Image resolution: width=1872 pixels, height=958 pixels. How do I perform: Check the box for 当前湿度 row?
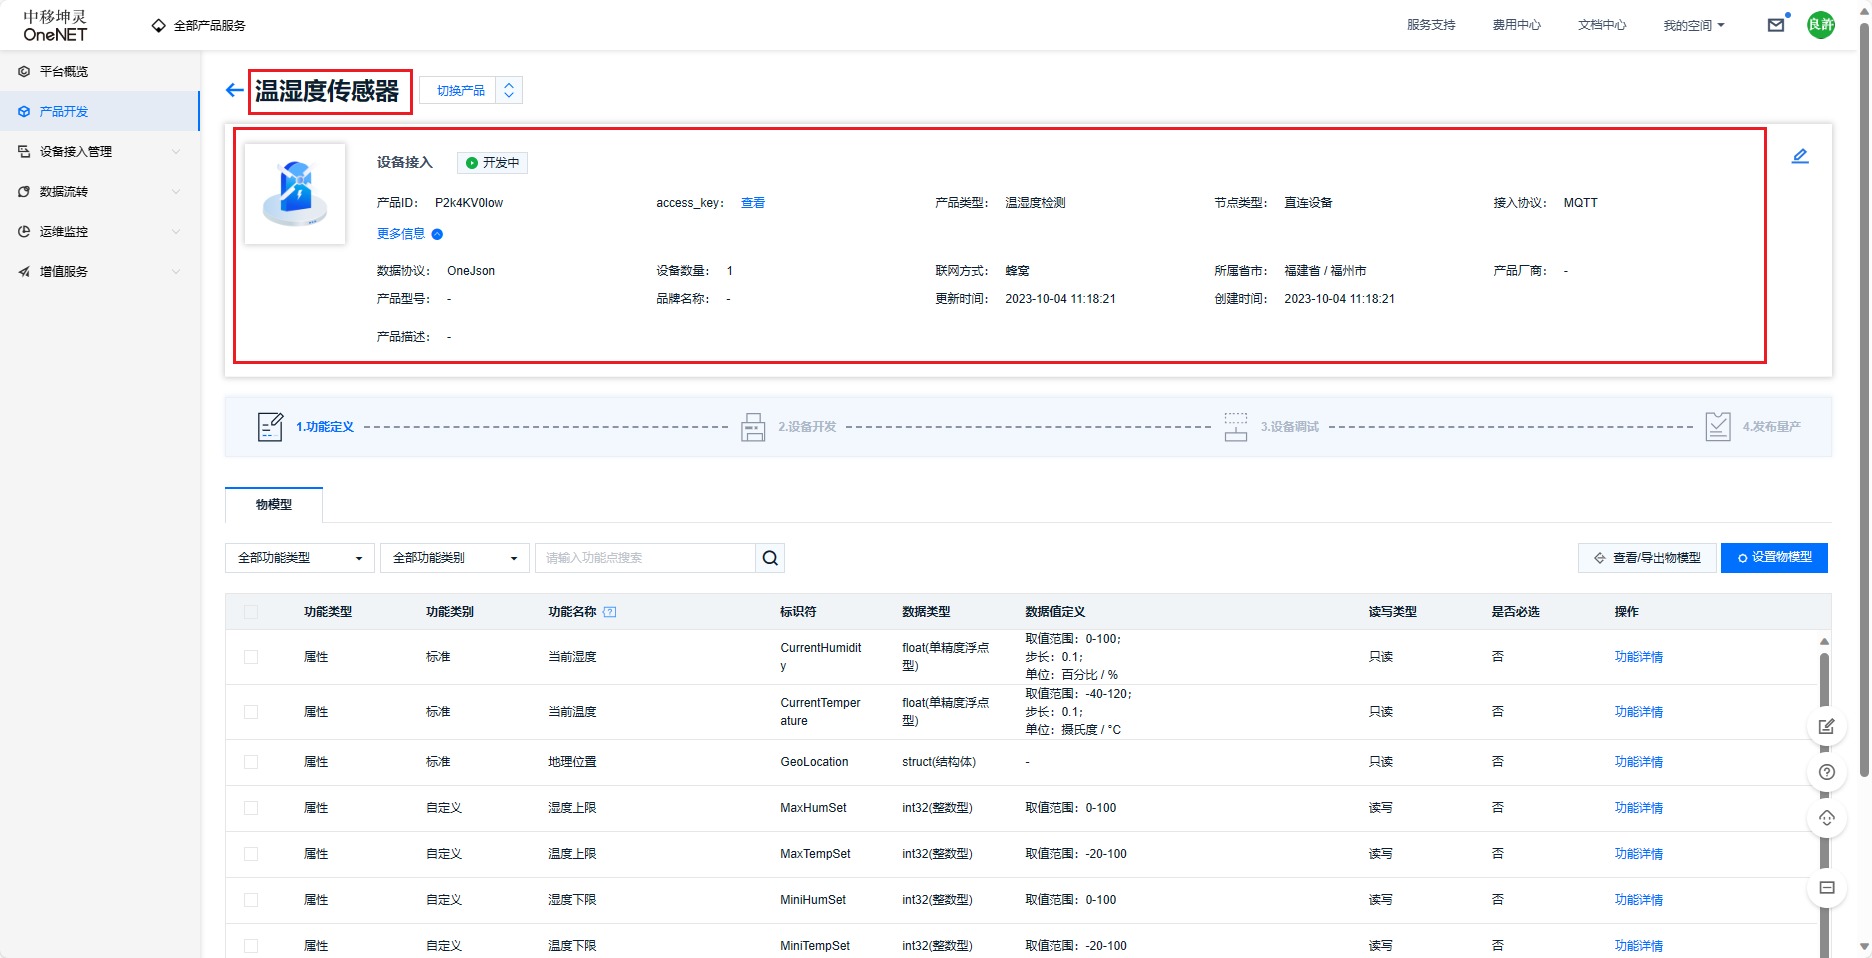click(251, 657)
